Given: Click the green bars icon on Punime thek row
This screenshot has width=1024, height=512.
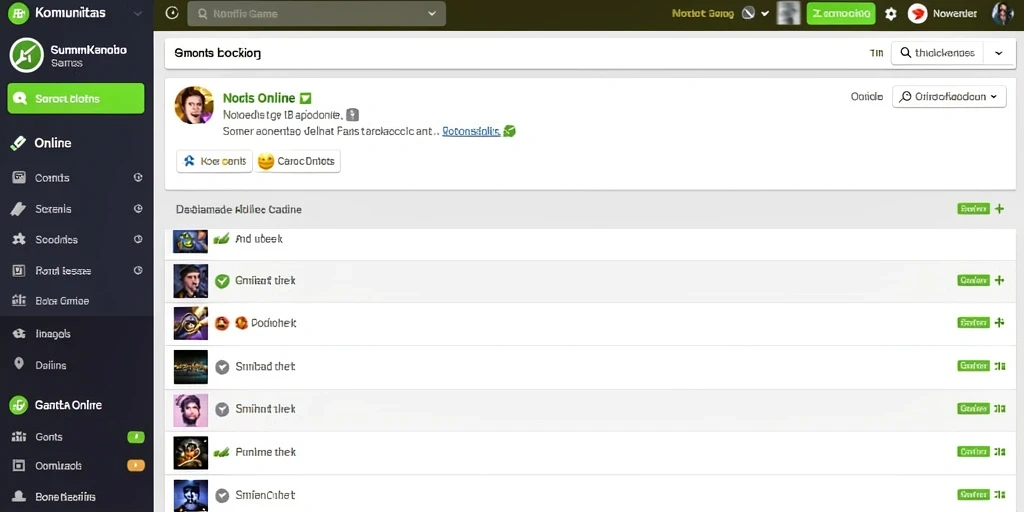Looking at the screenshot, I should pos(999,451).
